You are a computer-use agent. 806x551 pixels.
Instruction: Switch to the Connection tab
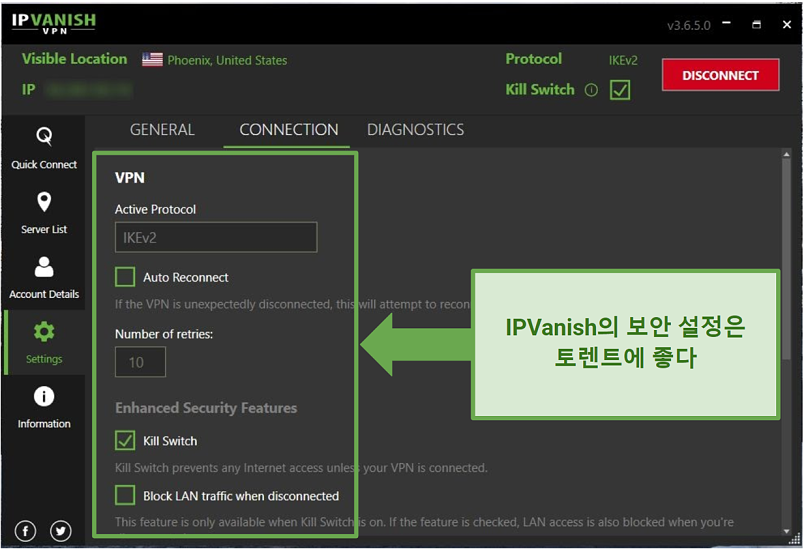click(288, 130)
